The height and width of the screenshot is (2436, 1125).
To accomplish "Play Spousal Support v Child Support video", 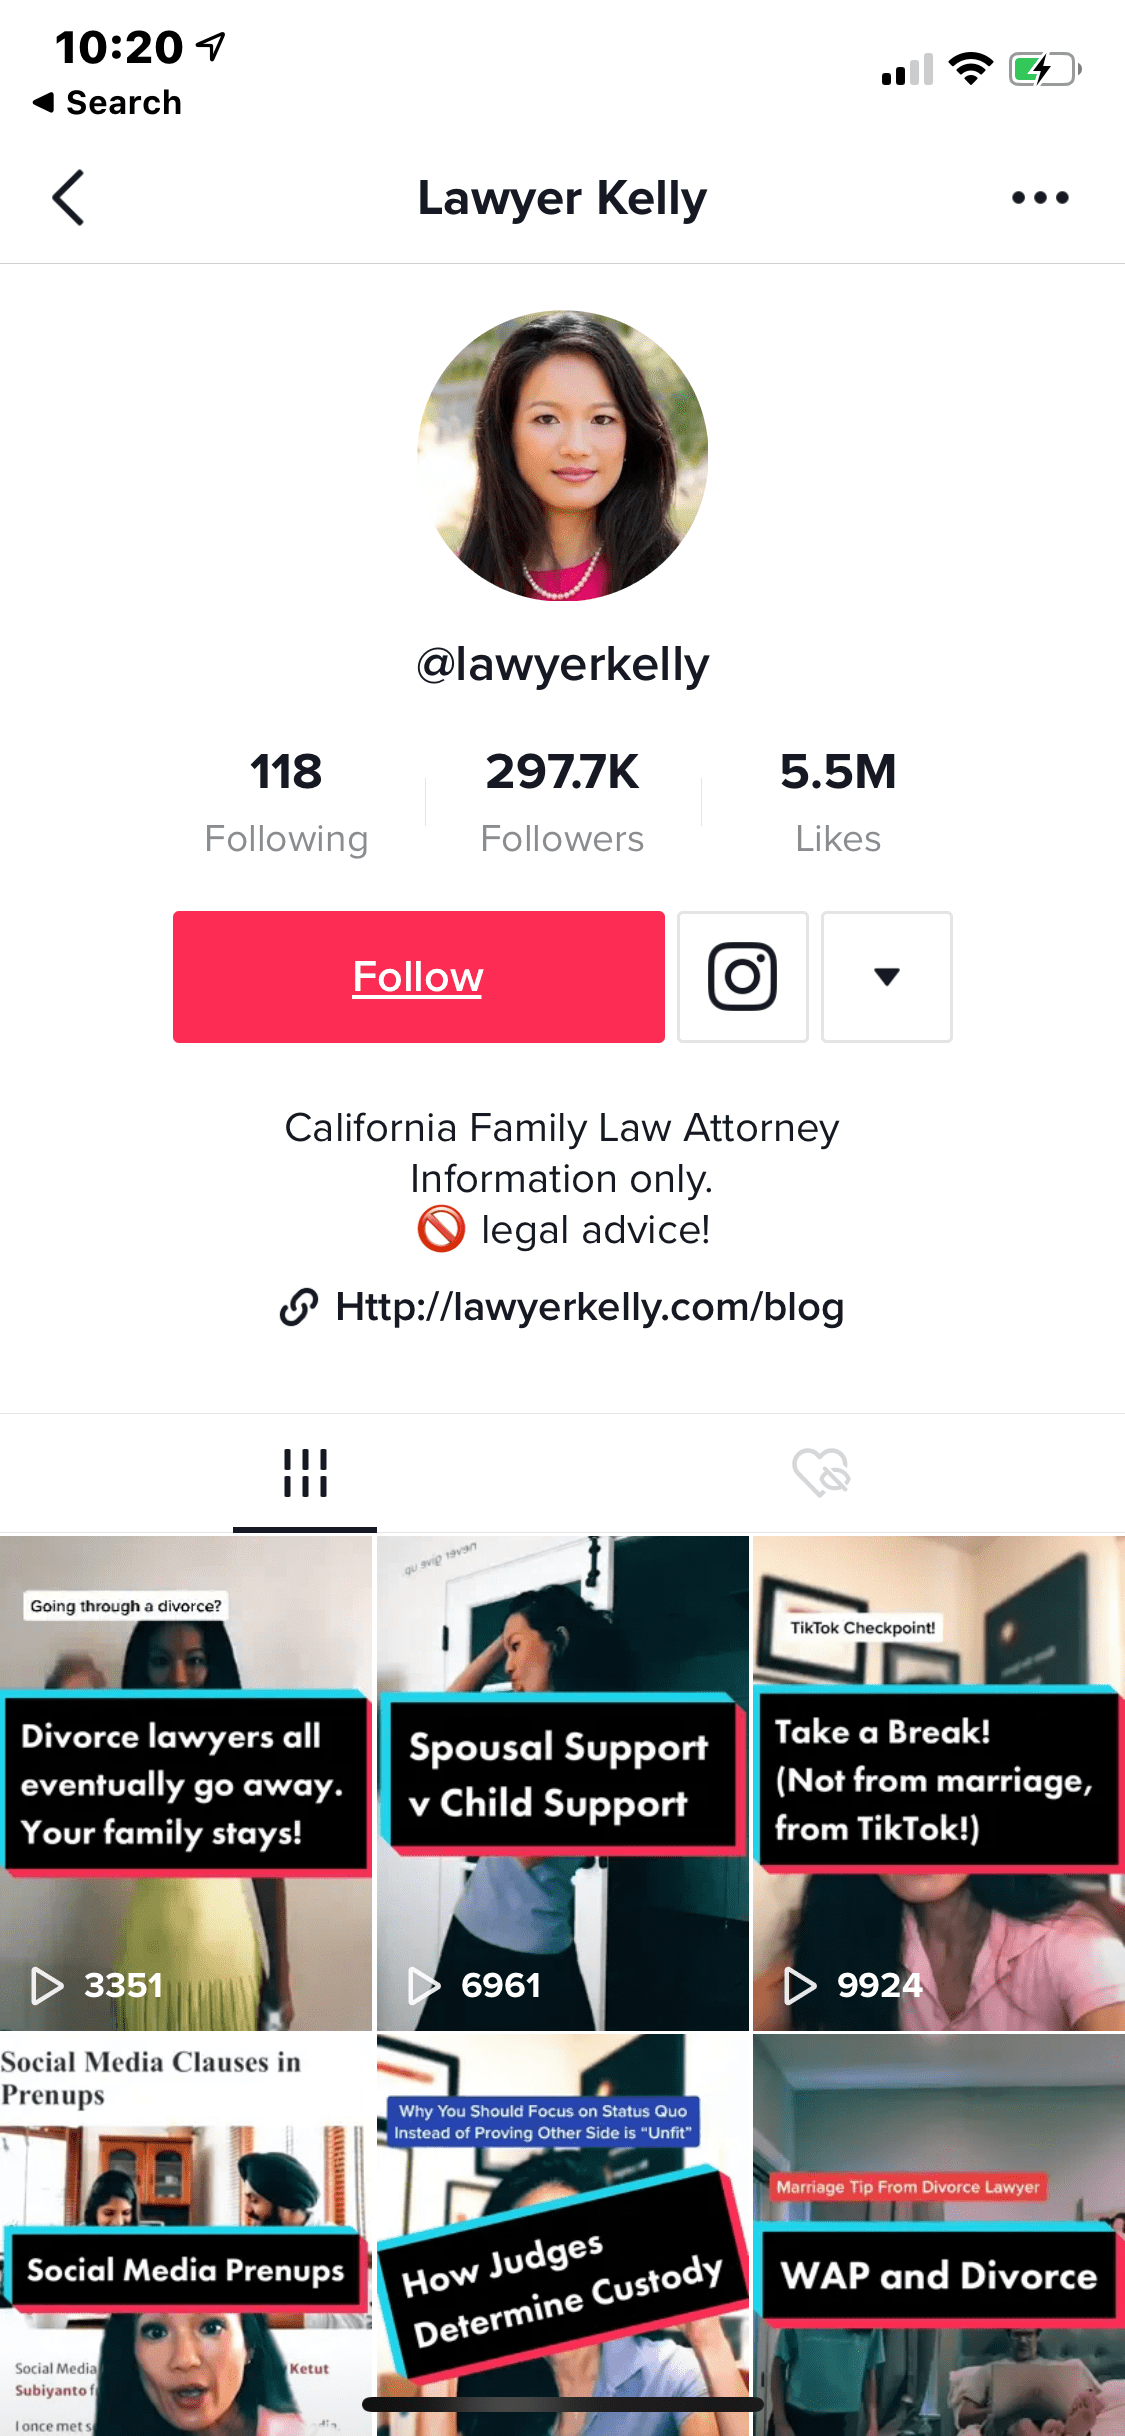I will [563, 1783].
